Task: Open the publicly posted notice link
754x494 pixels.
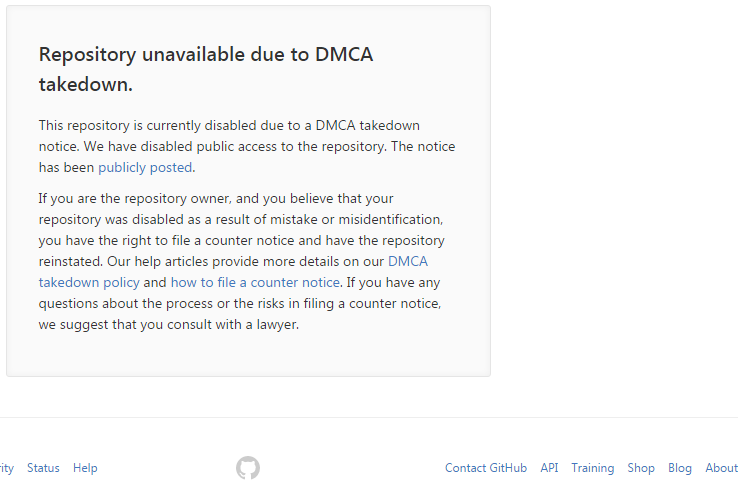Action: pyautogui.click(x=145, y=168)
